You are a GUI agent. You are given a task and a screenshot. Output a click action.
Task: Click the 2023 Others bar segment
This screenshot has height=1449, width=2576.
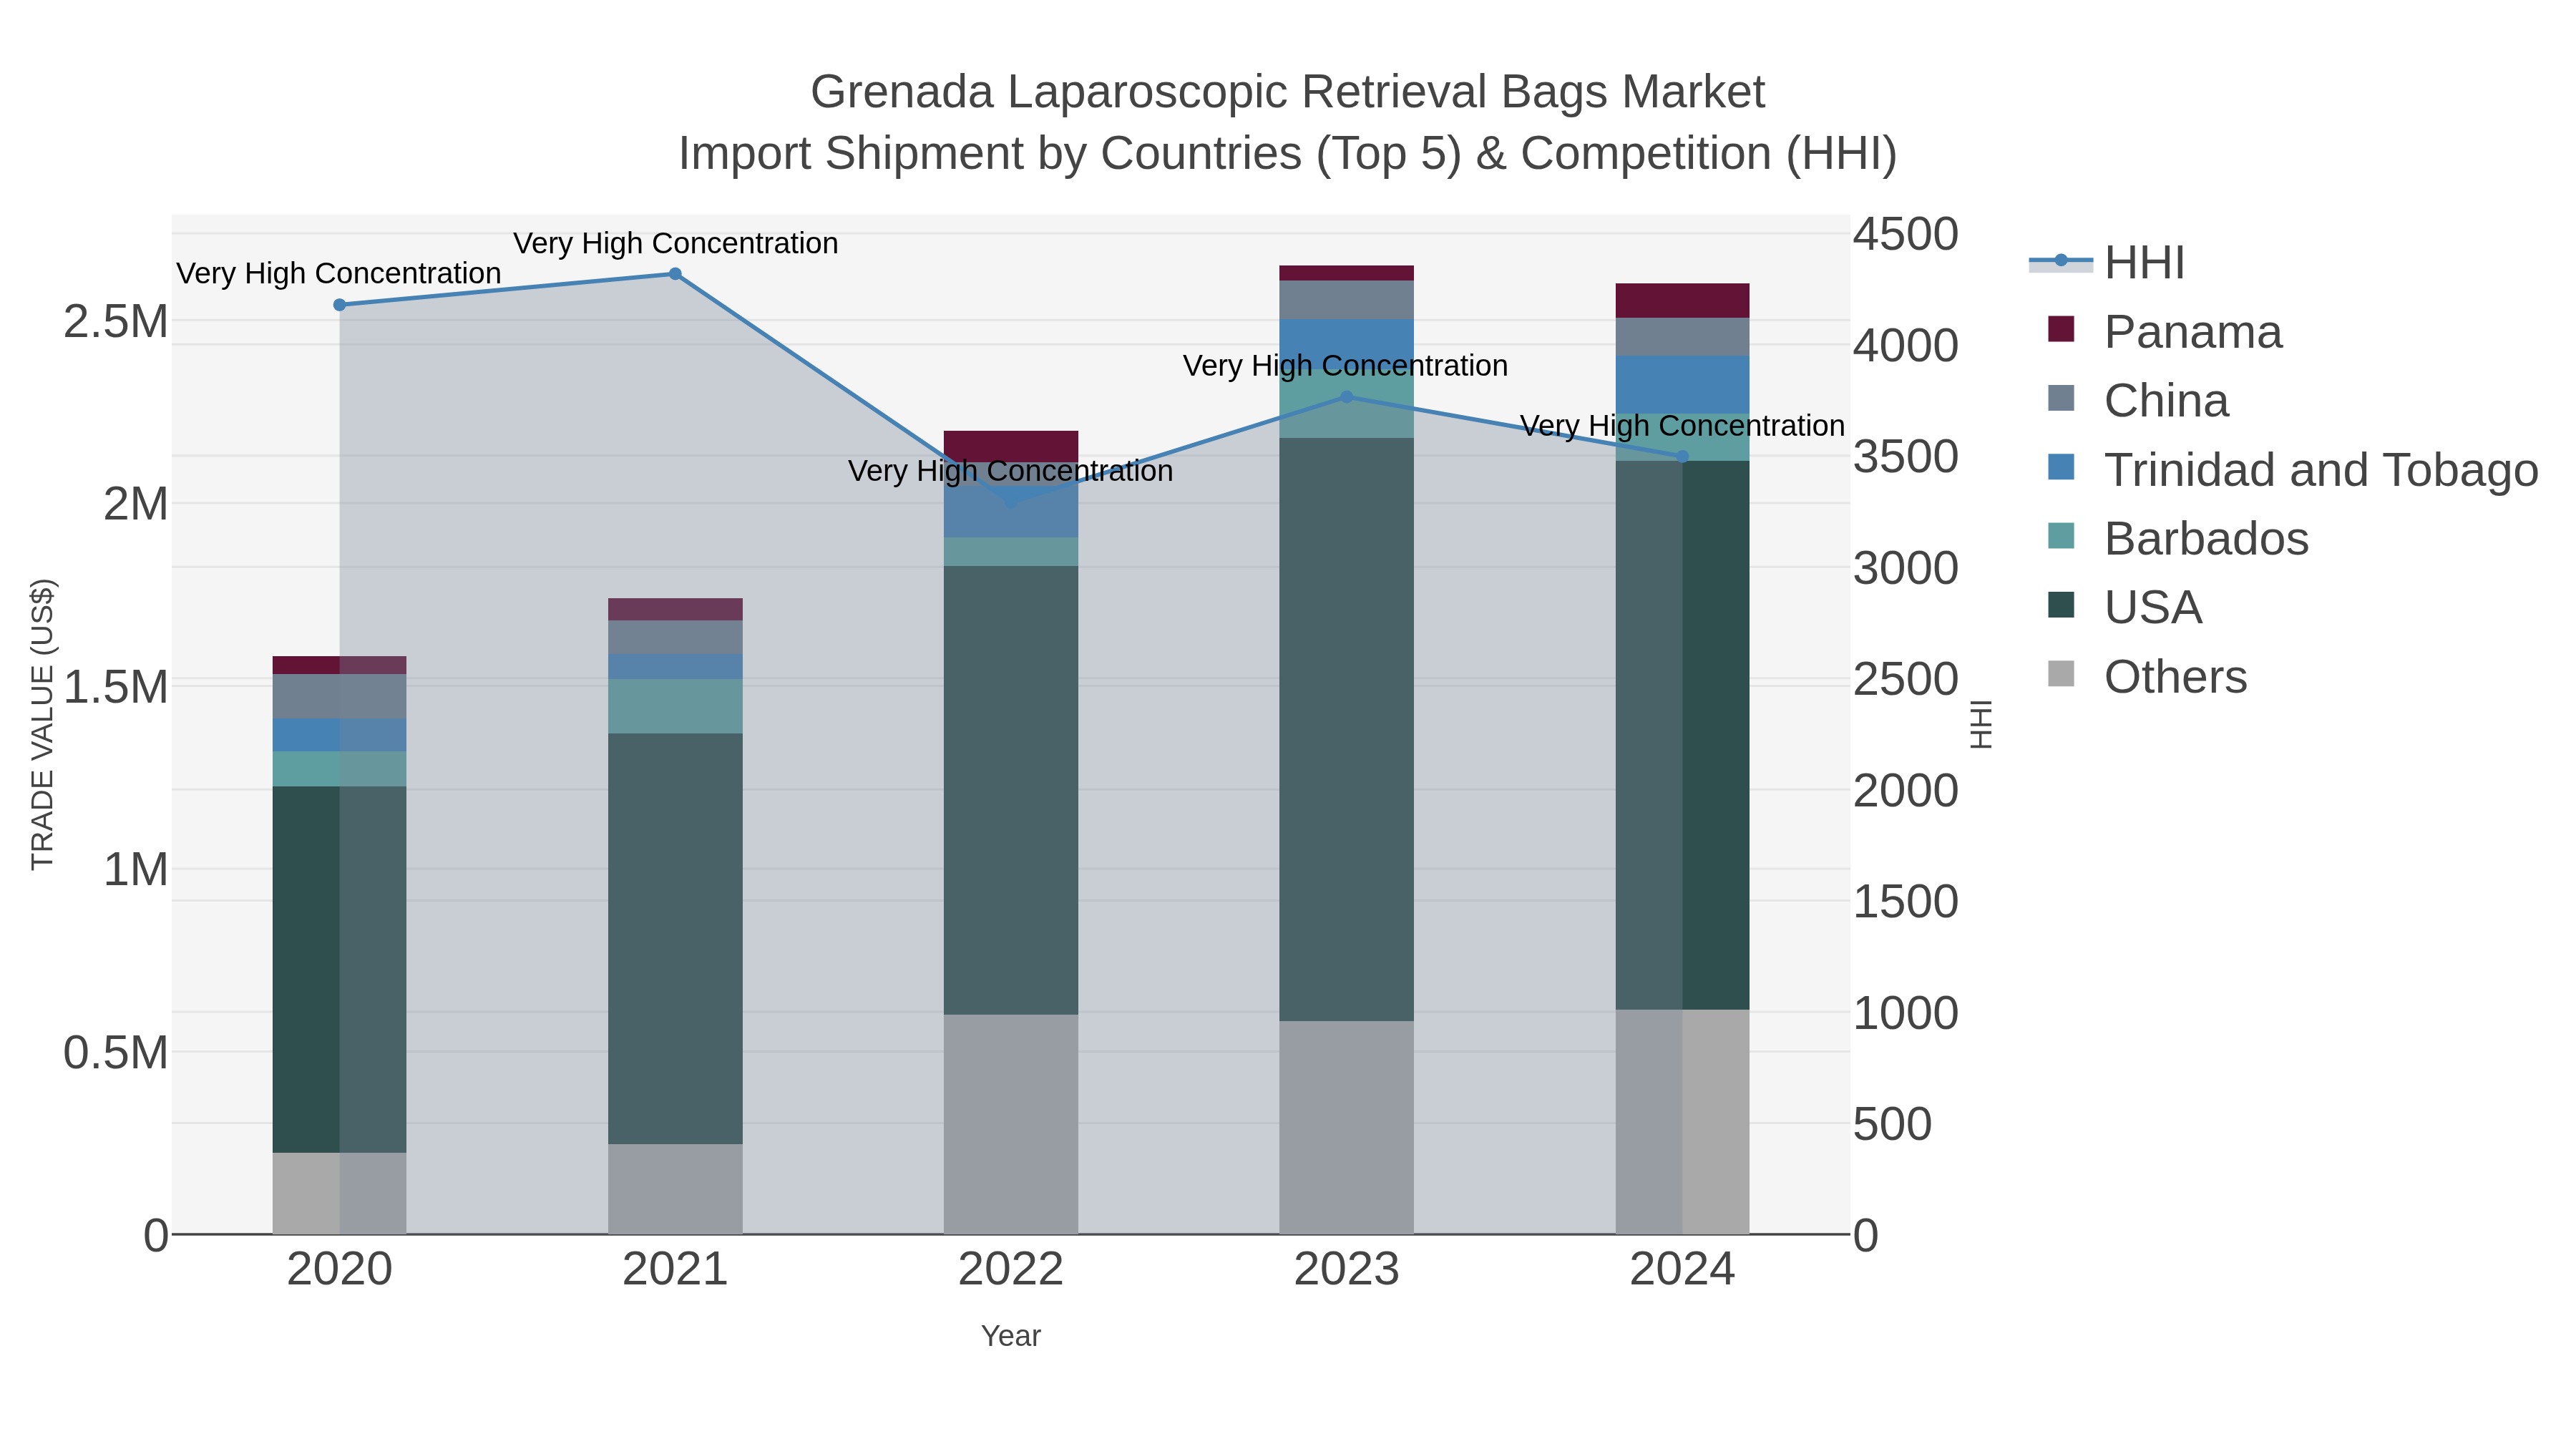[1346, 1128]
